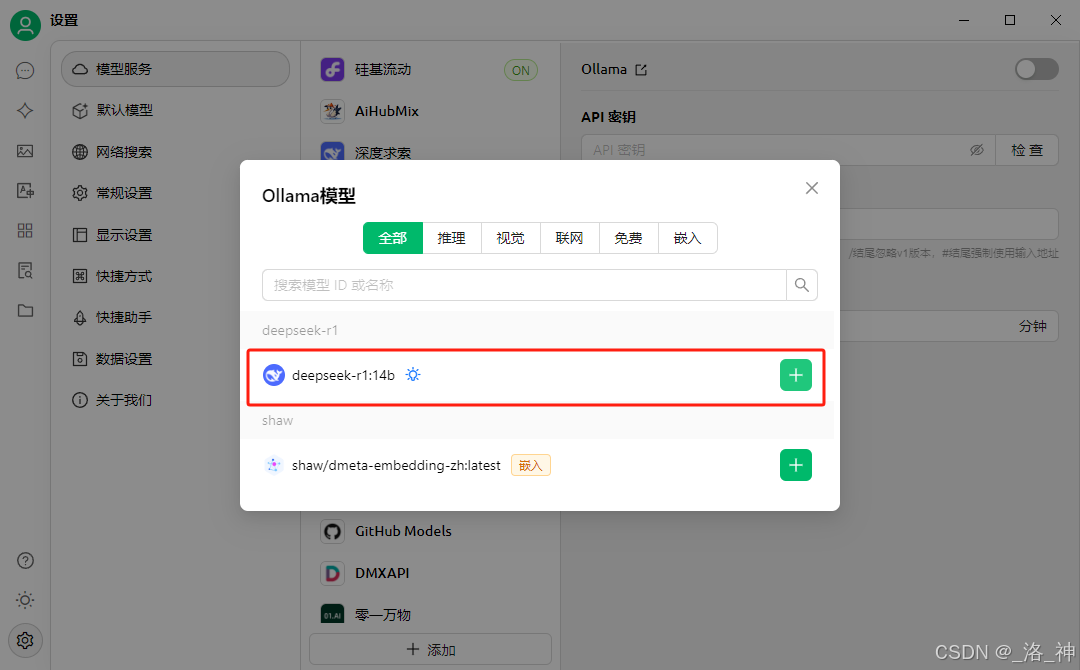Collapse the shaw group header
The height and width of the screenshot is (670, 1080).
pos(537,421)
